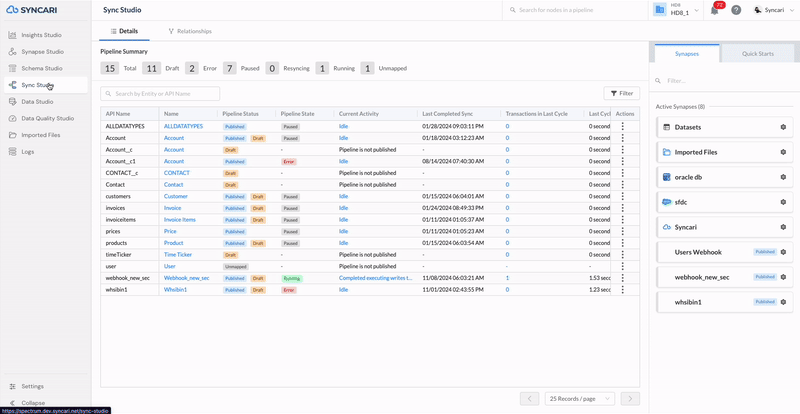Focus the pipeline node search field

point(574,10)
